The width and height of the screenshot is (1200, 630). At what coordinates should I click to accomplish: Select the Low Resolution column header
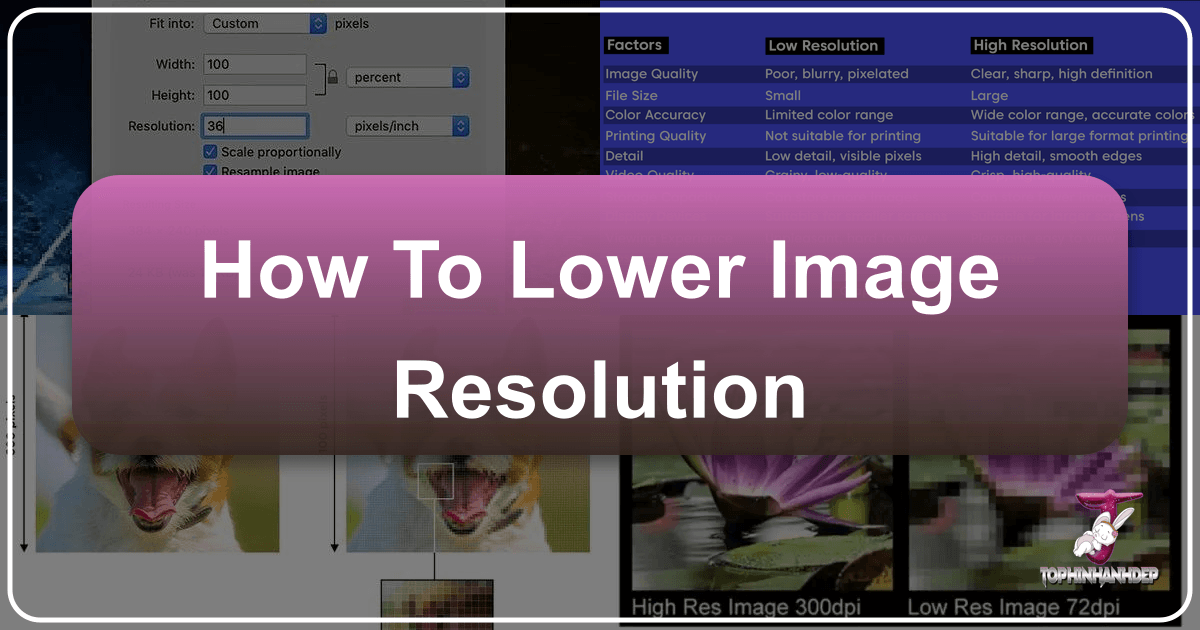[824, 45]
